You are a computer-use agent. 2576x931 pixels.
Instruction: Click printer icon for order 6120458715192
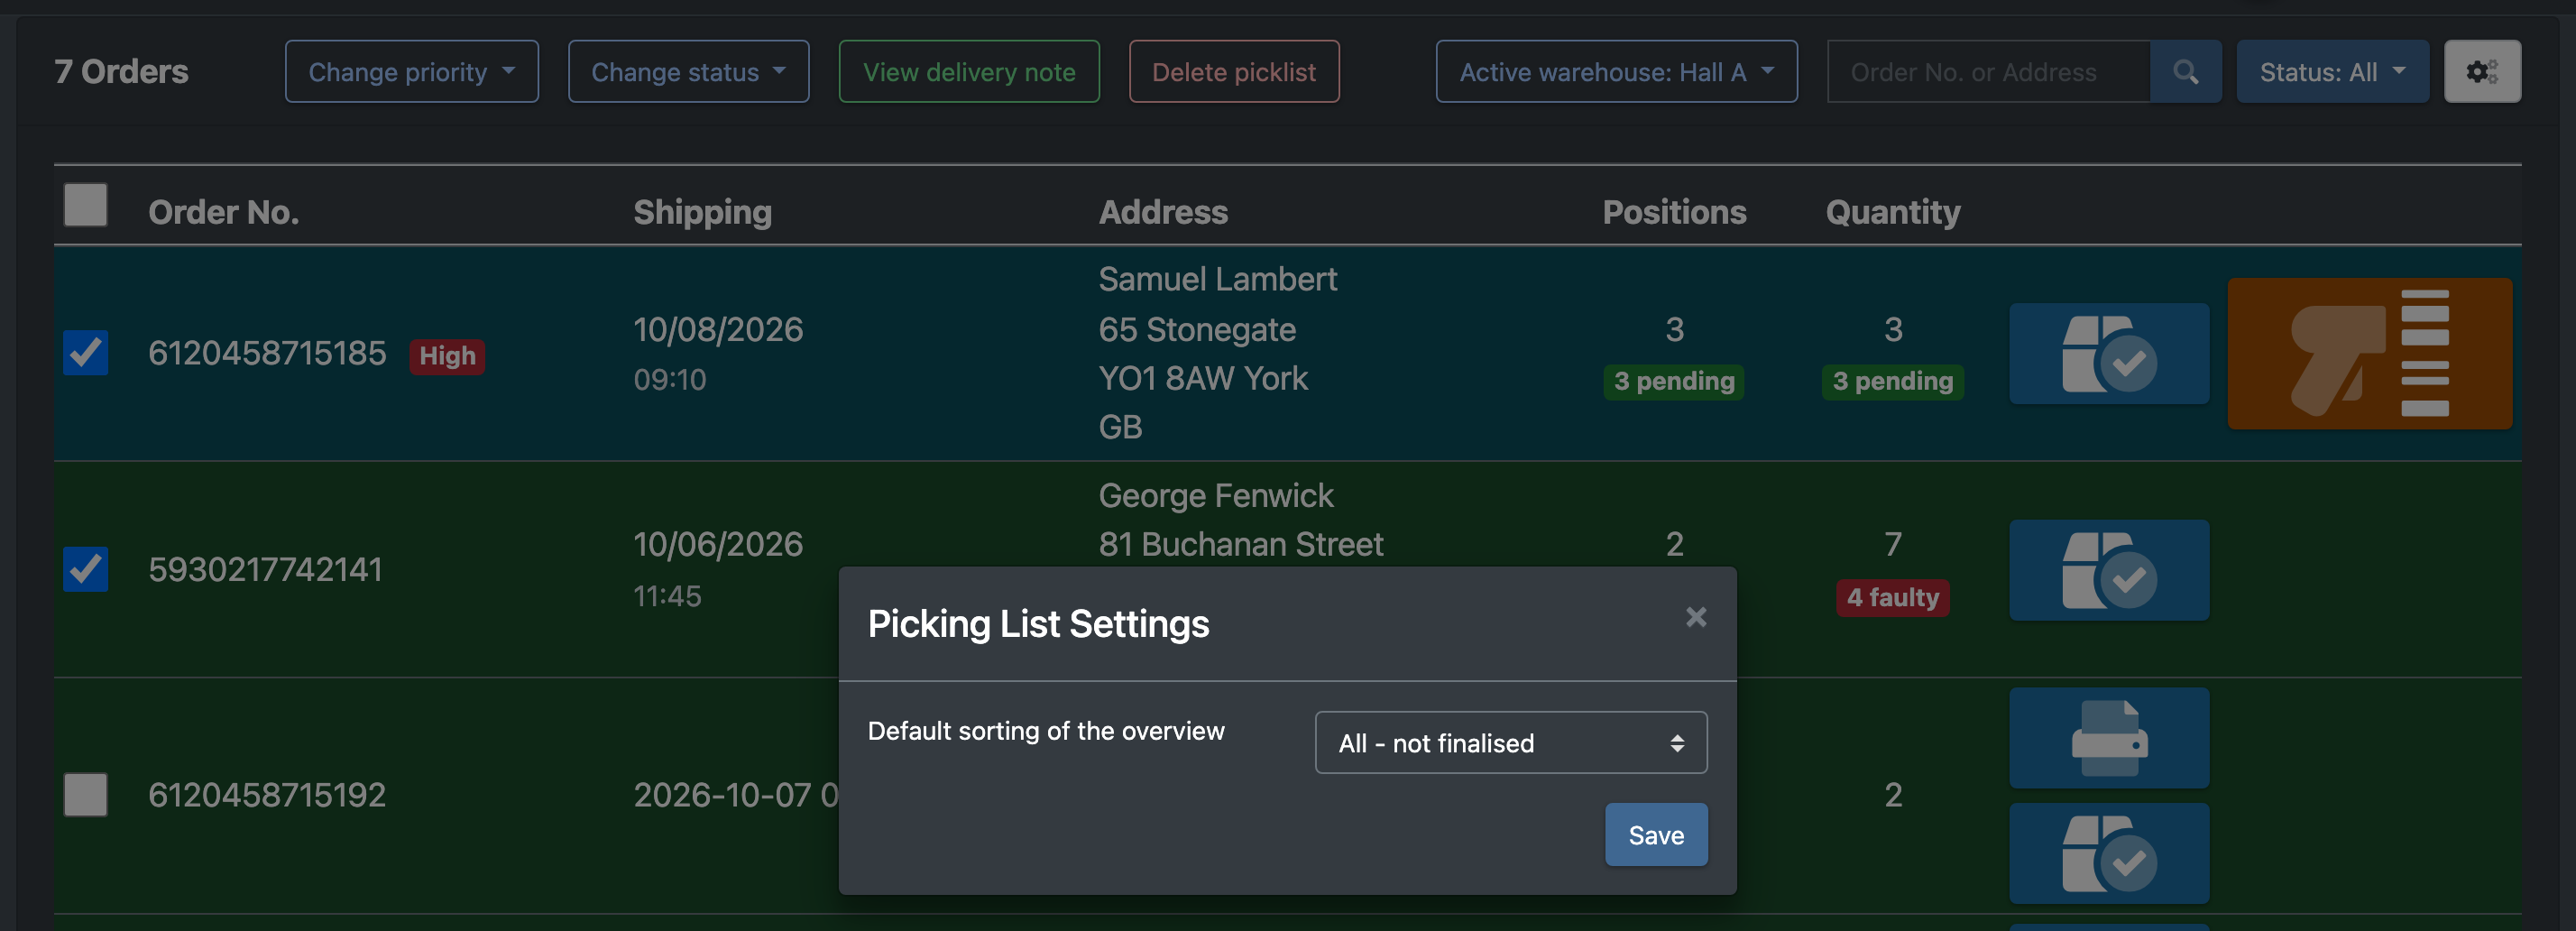tap(2109, 738)
